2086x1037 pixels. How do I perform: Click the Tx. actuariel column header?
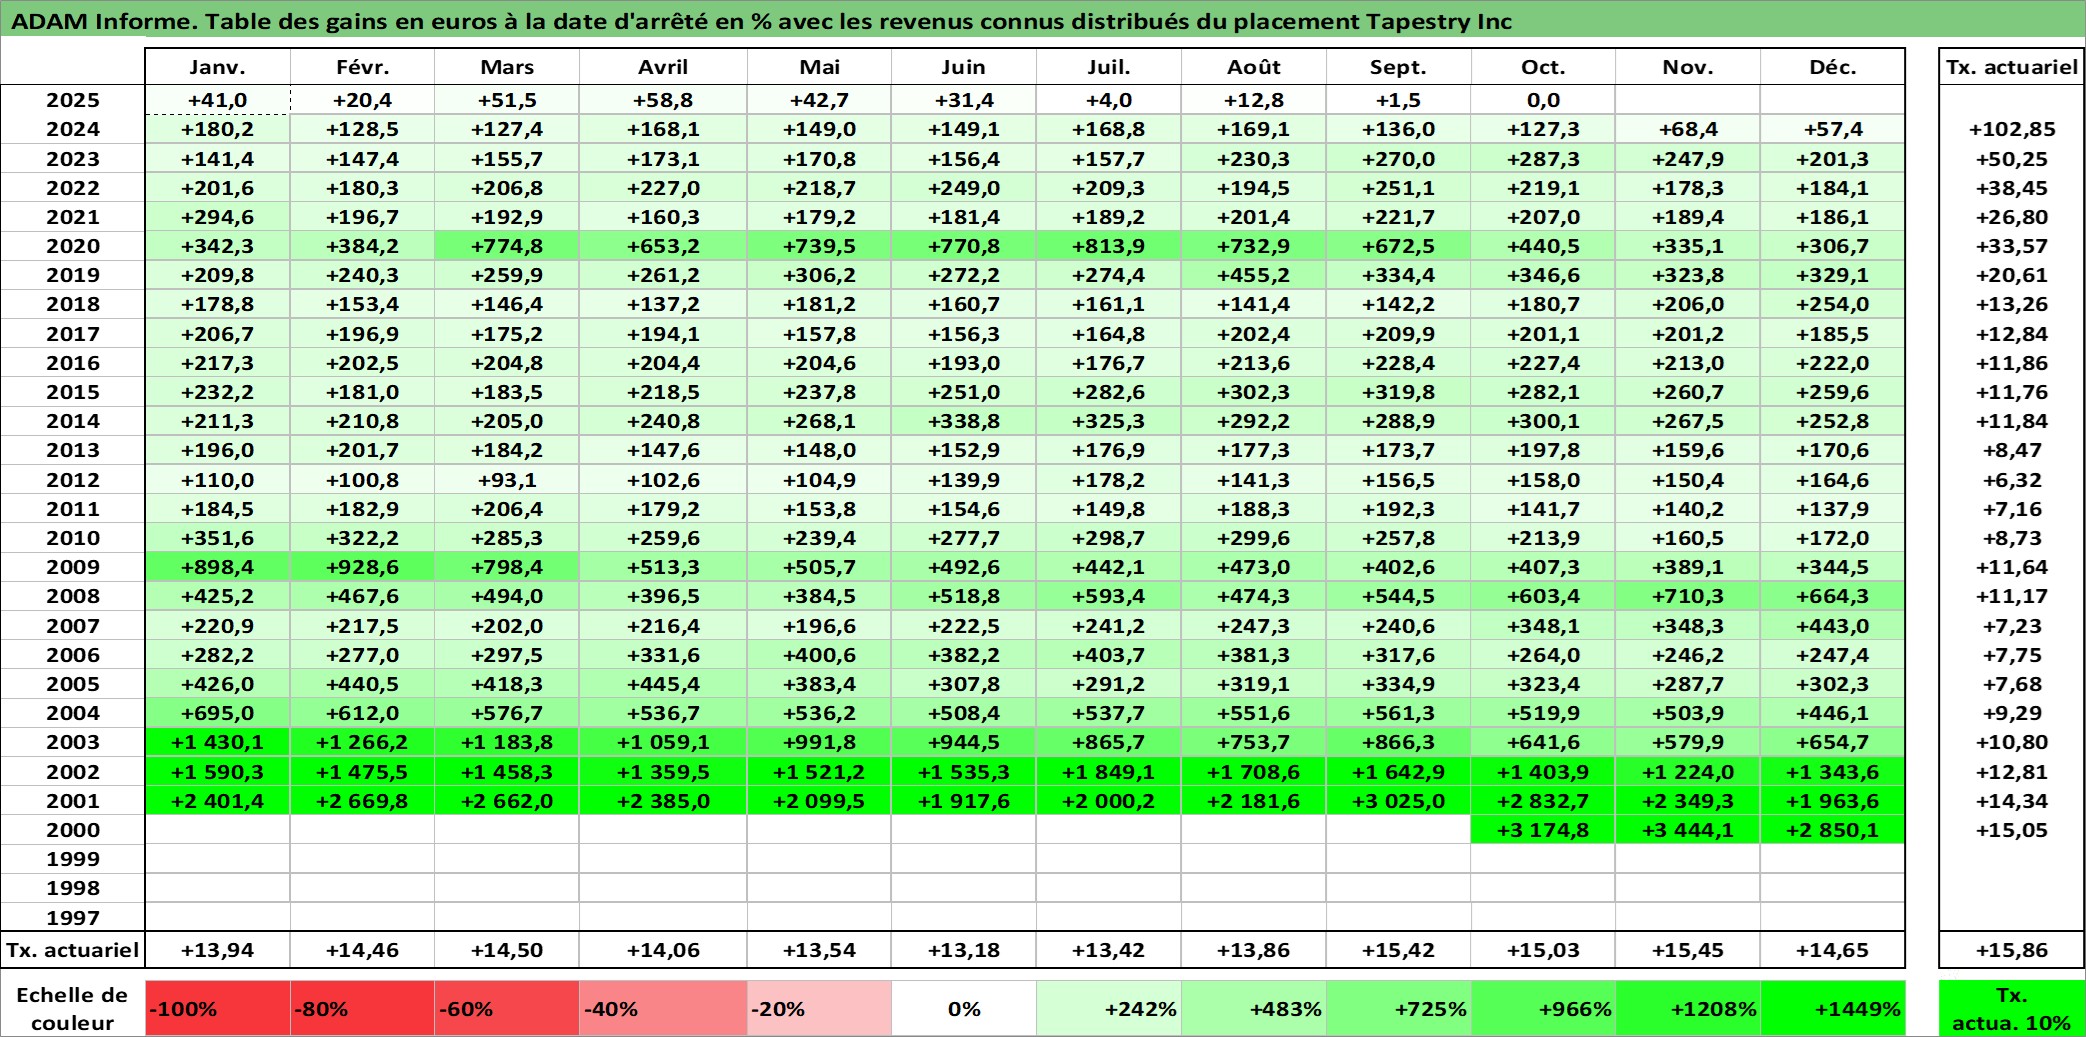pyautogui.click(x=2012, y=67)
